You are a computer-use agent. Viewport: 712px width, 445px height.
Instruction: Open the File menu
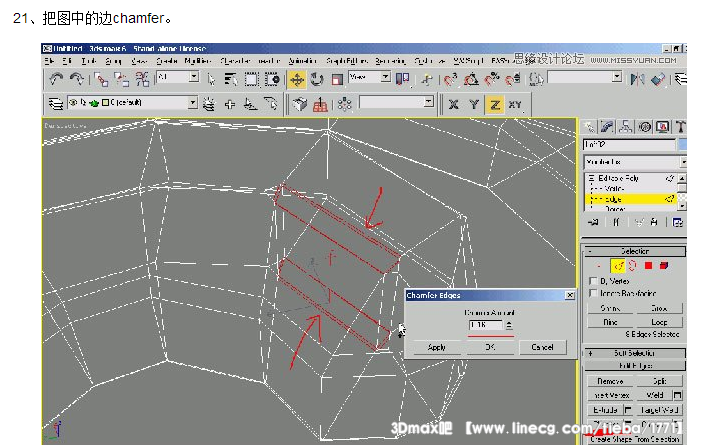(x=49, y=60)
